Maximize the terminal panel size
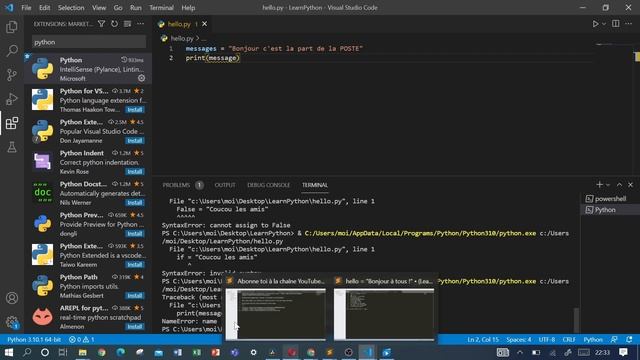The height and width of the screenshot is (360, 640). tap(619, 185)
